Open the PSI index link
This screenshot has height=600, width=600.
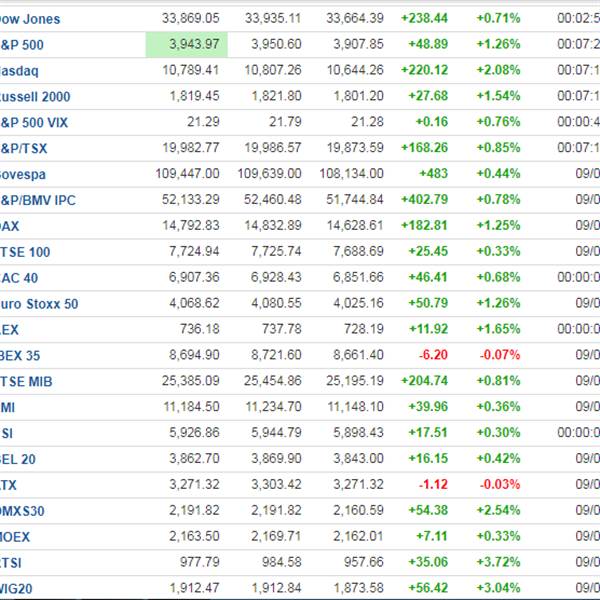click(7, 433)
